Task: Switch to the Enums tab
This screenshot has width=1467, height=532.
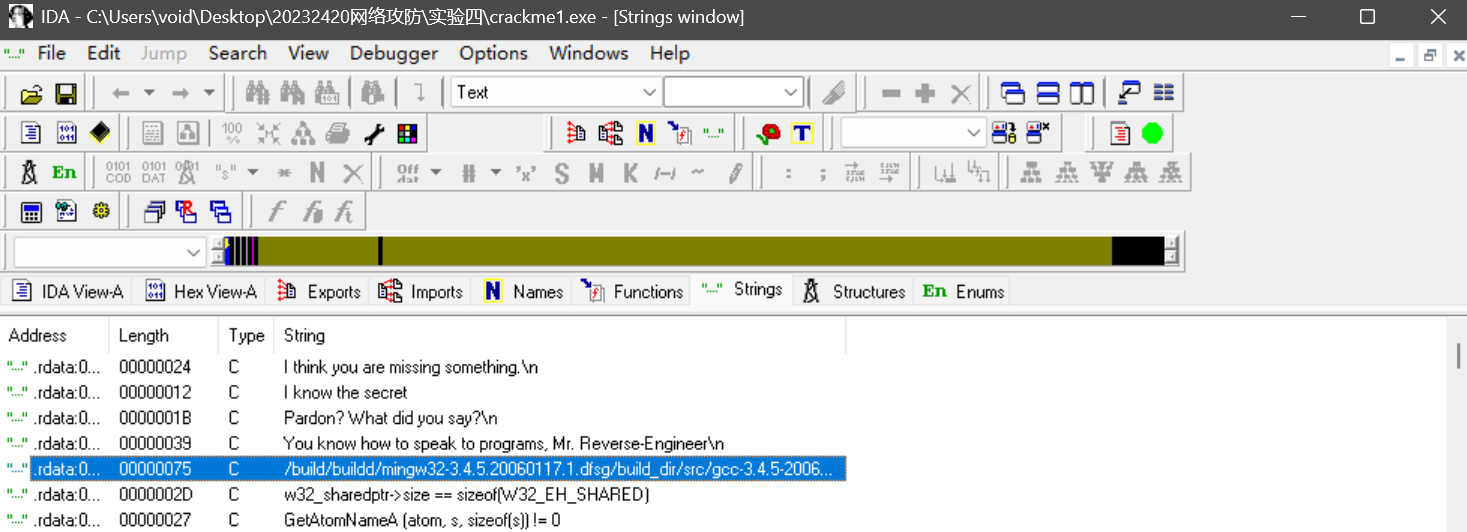Action: click(963, 292)
